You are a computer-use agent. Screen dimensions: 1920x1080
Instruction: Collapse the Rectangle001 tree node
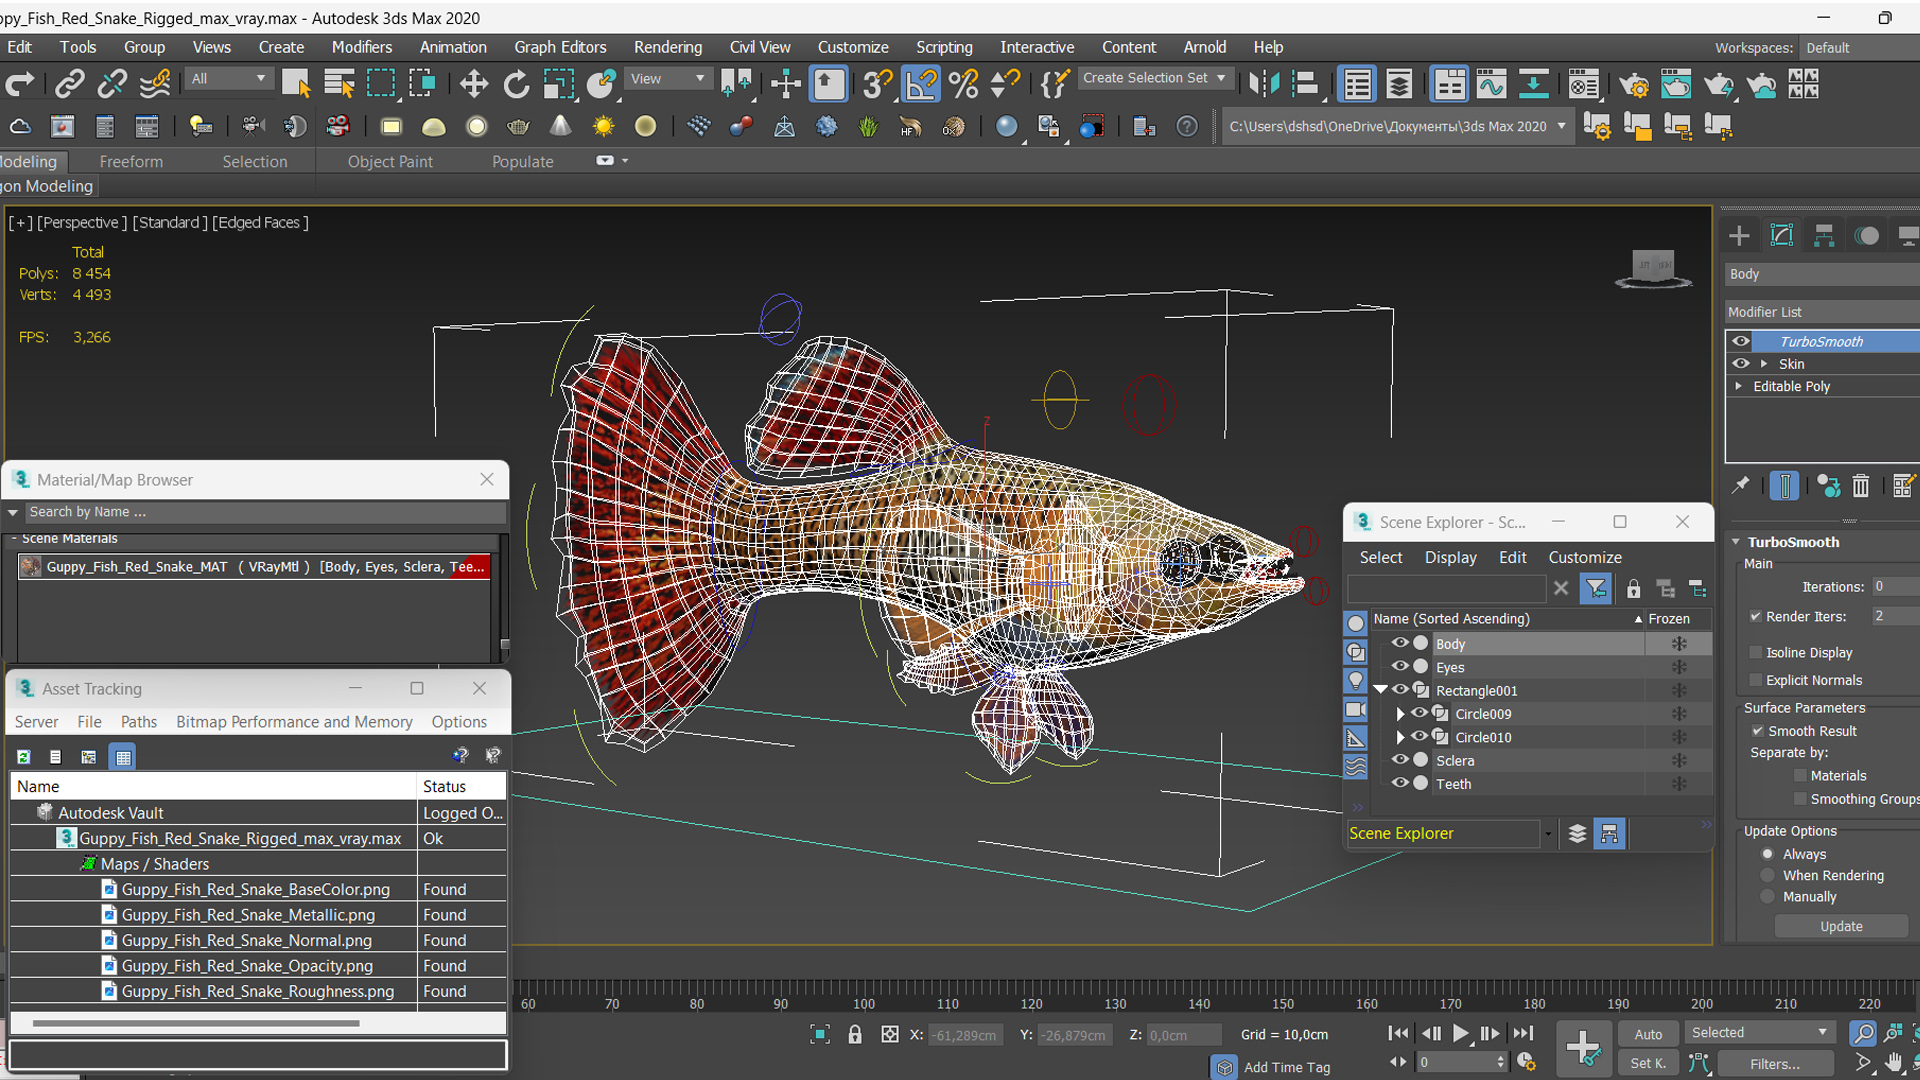[x=1380, y=690]
